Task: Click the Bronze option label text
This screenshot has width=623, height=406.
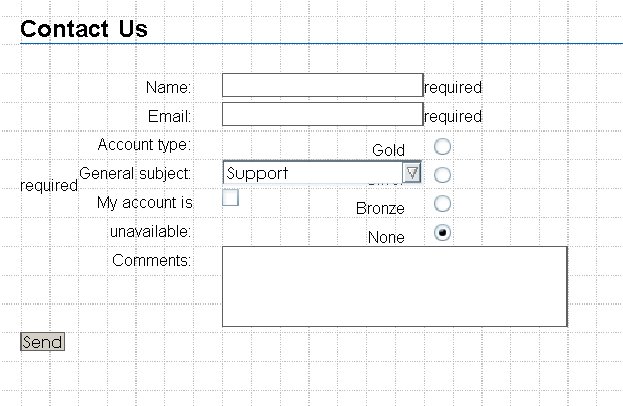Action: pos(380,209)
